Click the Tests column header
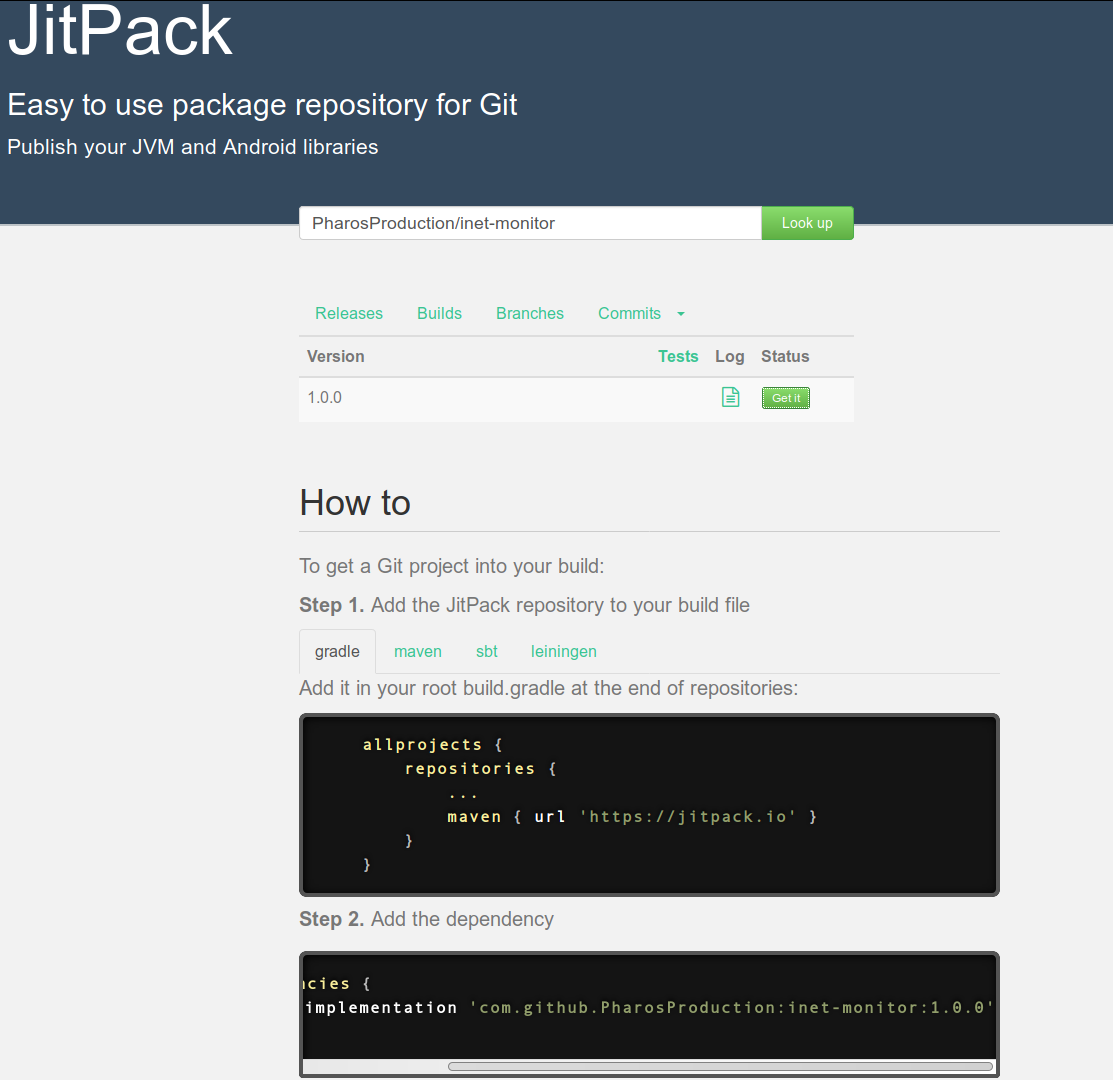 click(678, 356)
